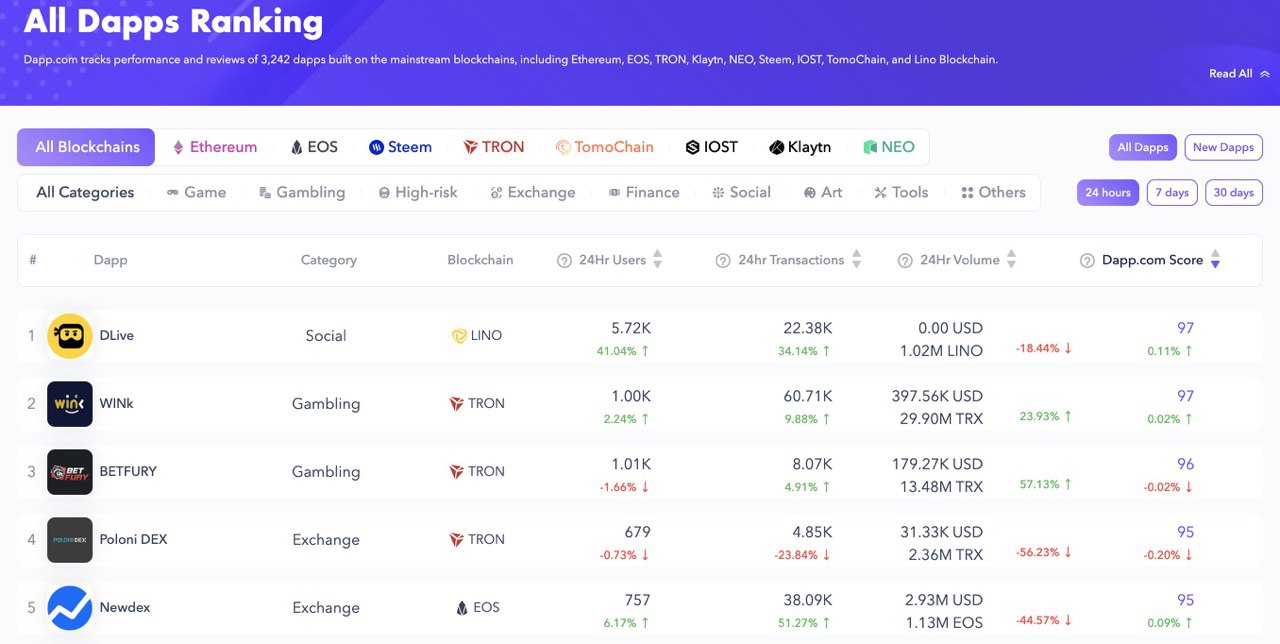
Task: Open the WINk dapp logo
Action: [70, 404]
